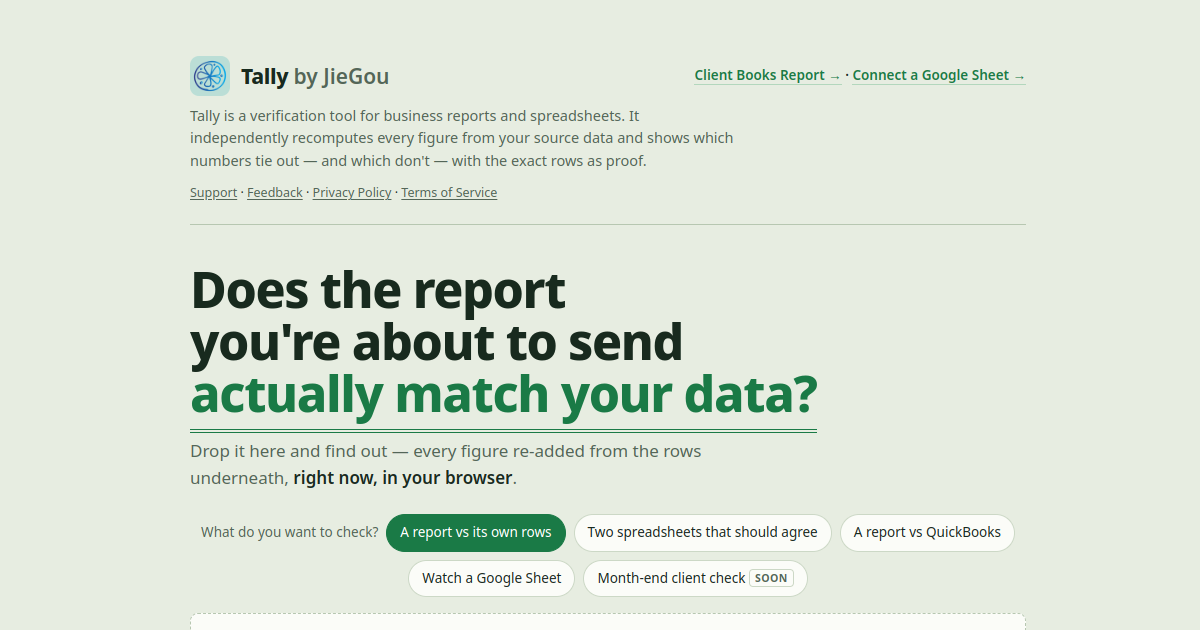View the Terms of Service page
Screen dimensions: 1200x630
[449, 193]
